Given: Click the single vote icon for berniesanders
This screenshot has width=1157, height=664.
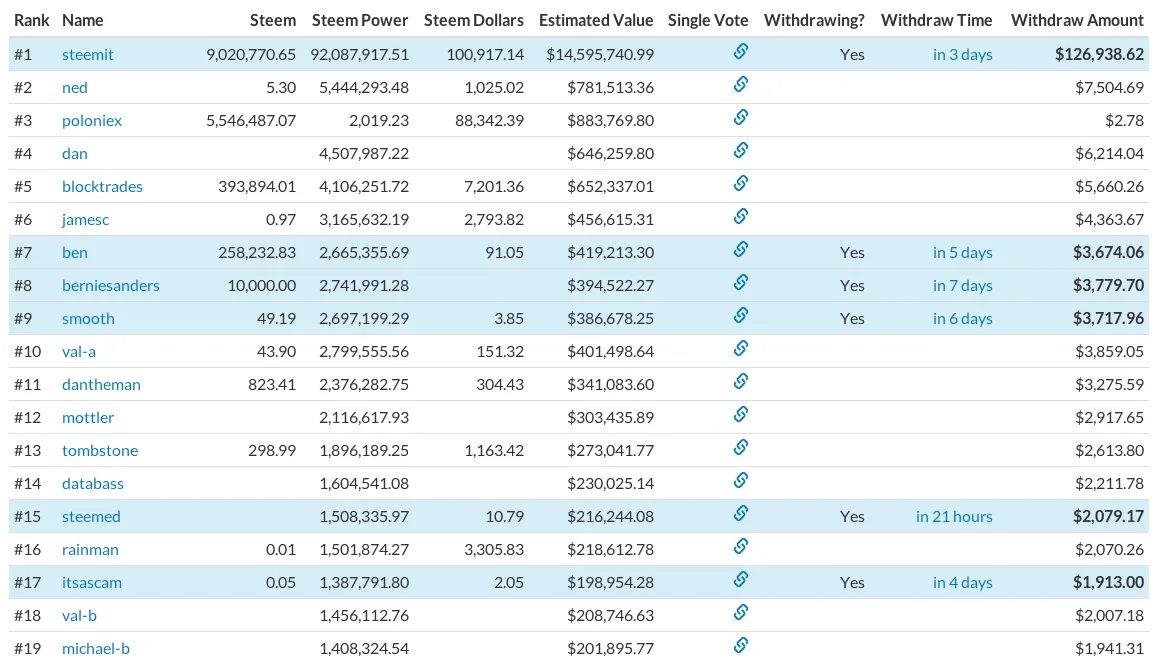Looking at the screenshot, I should (741, 282).
